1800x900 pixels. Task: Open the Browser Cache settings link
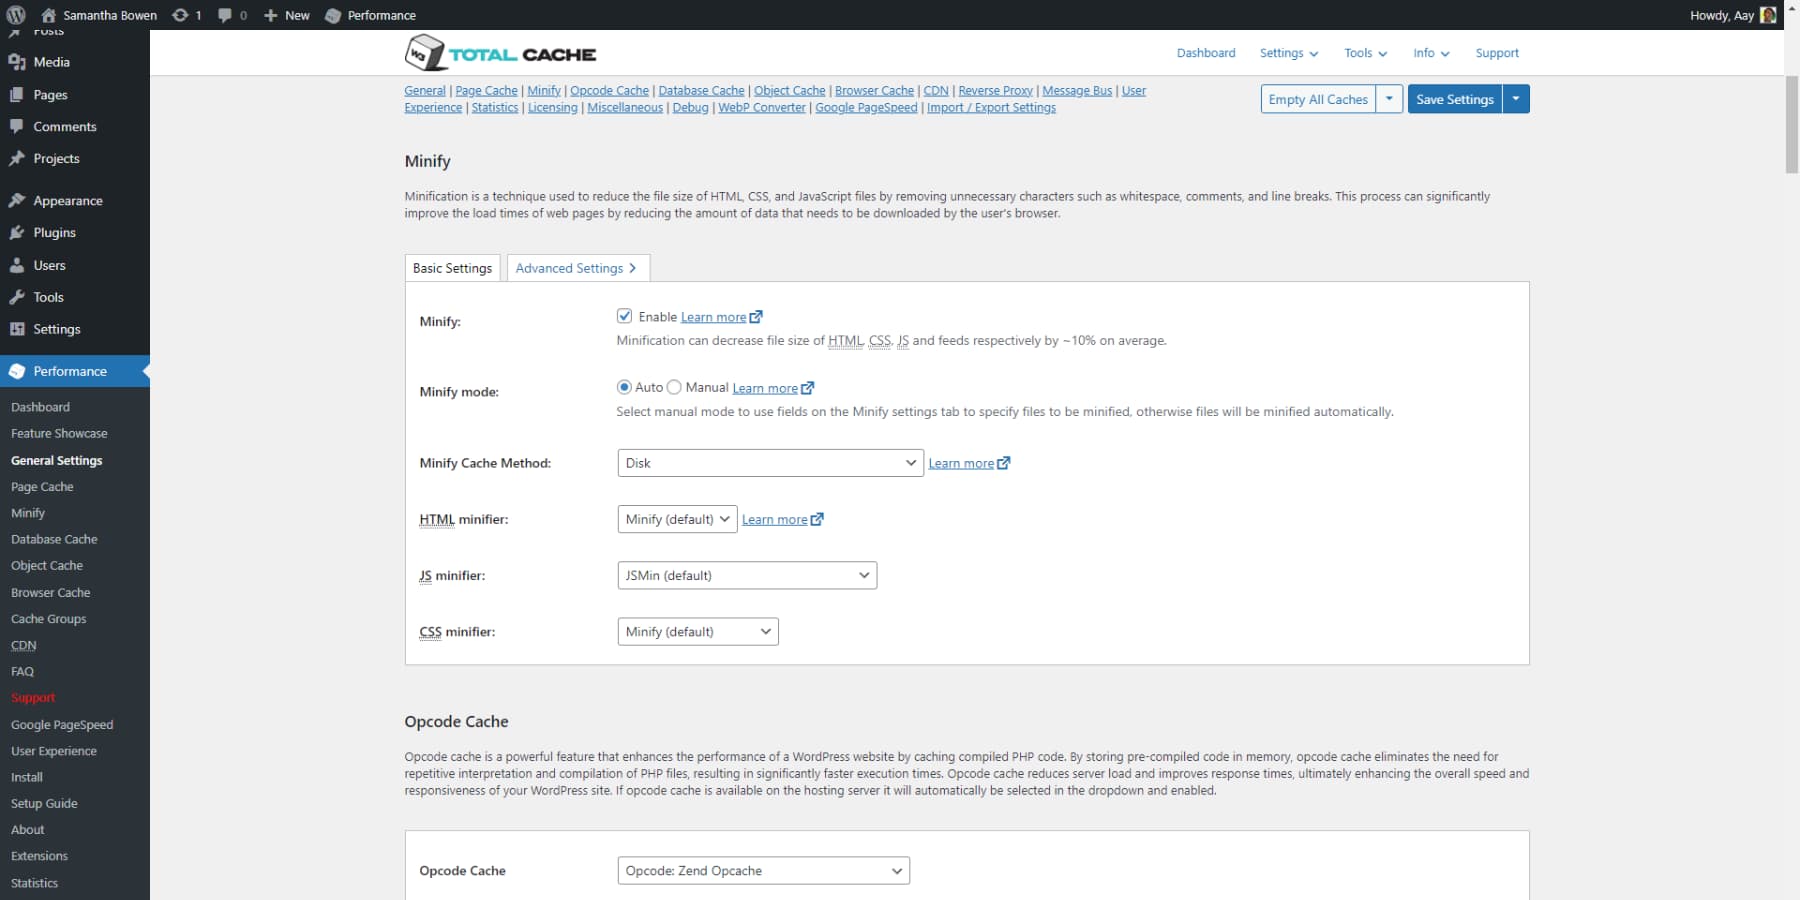(874, 90)
